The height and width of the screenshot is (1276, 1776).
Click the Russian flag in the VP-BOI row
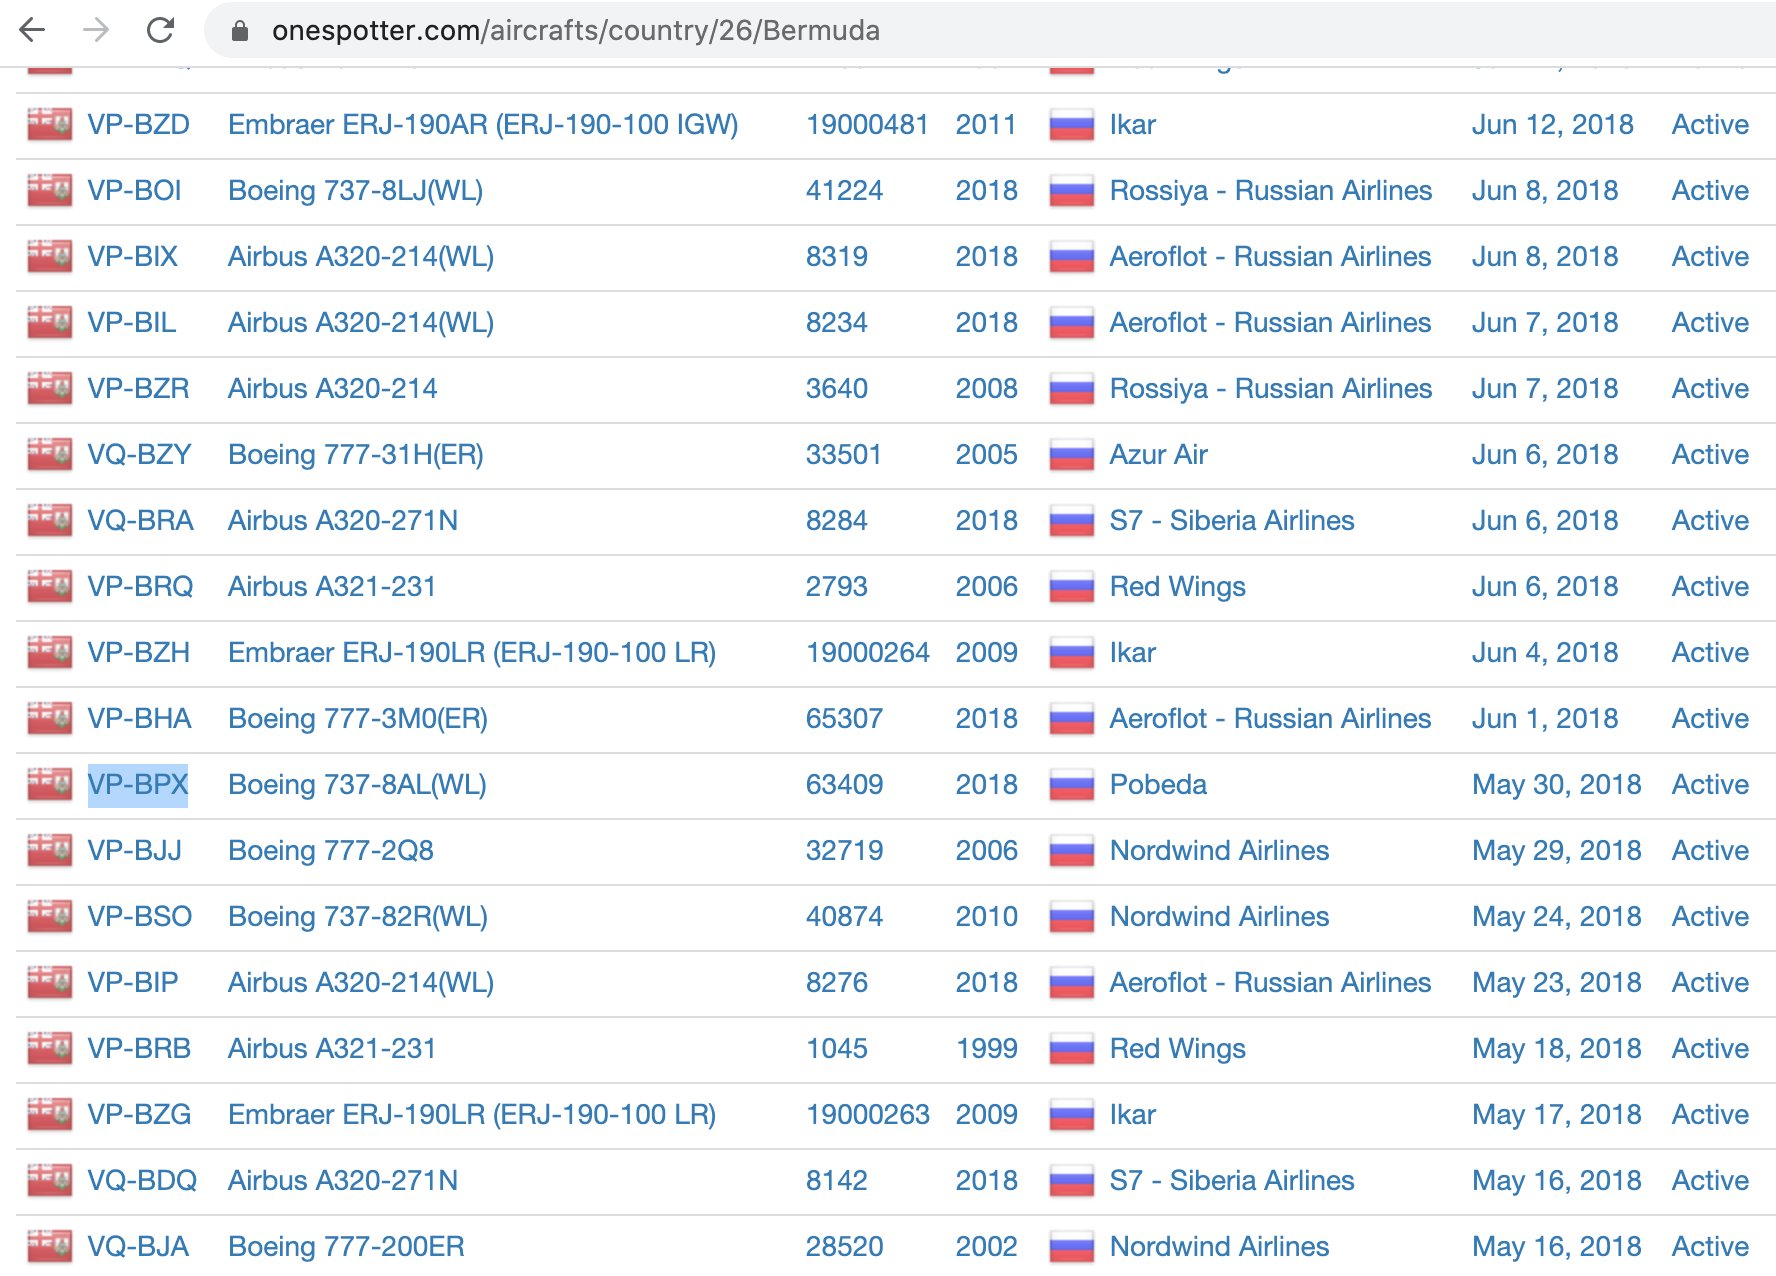tap(1072, 191)
